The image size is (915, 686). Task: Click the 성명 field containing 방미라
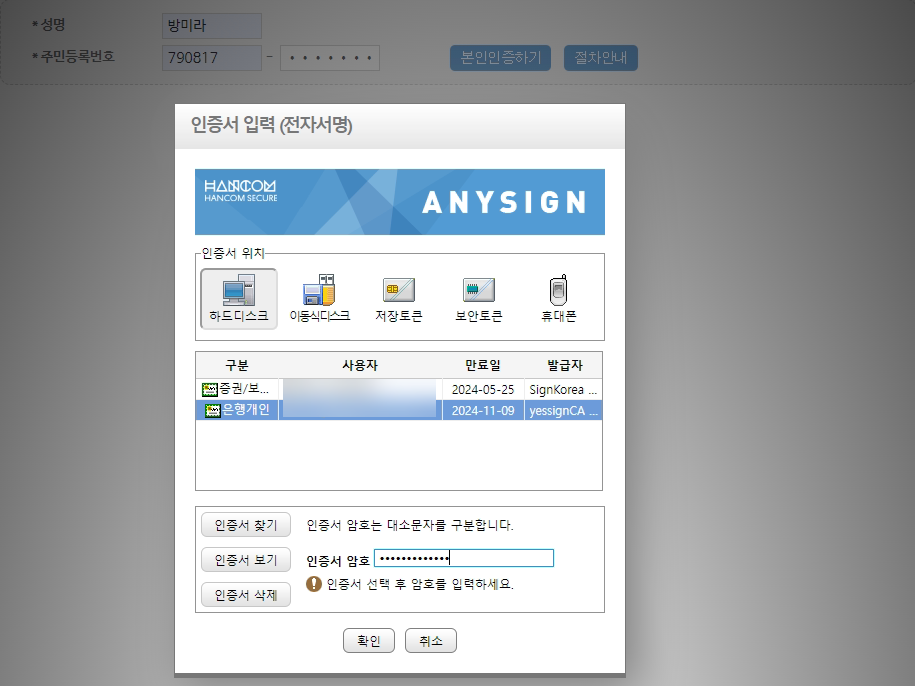click(212, 26)
